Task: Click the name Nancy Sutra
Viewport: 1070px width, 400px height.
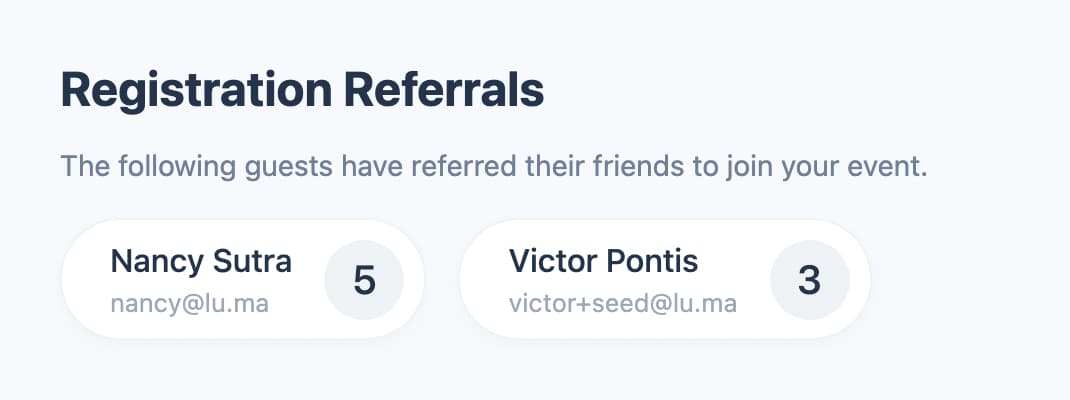Action: (x=201, y=262)
